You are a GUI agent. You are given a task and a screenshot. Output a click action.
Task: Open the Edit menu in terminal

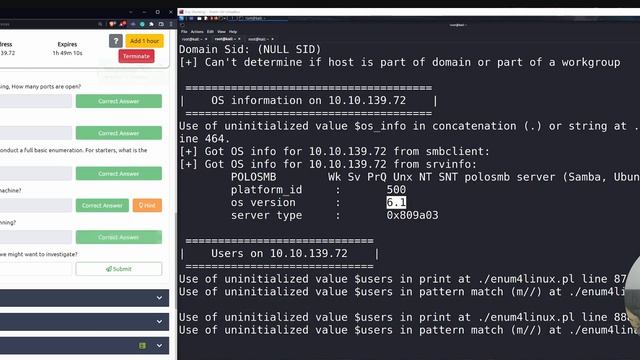[210, 31]
